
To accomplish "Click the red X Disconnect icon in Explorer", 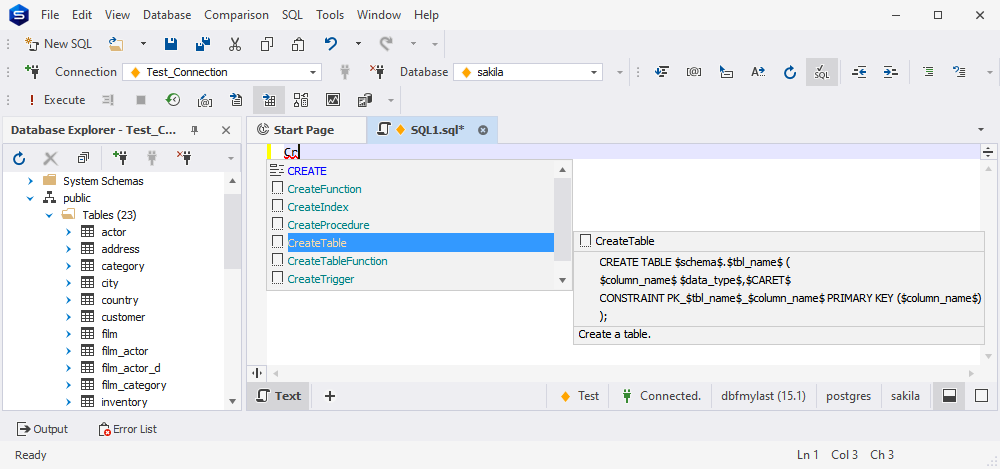I will pos(184,157).
